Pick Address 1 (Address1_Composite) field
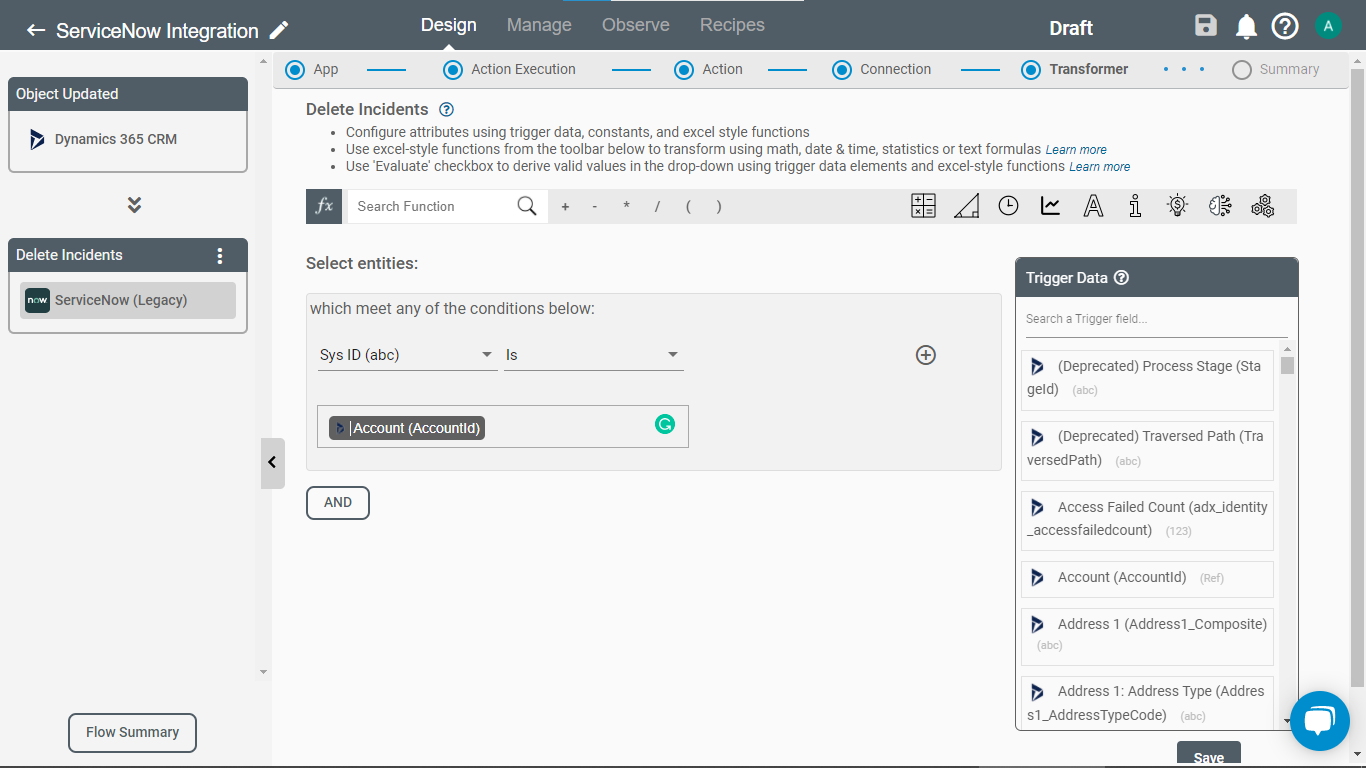The height and width of the screenshot is (768, 1366). coord(1147,636)
